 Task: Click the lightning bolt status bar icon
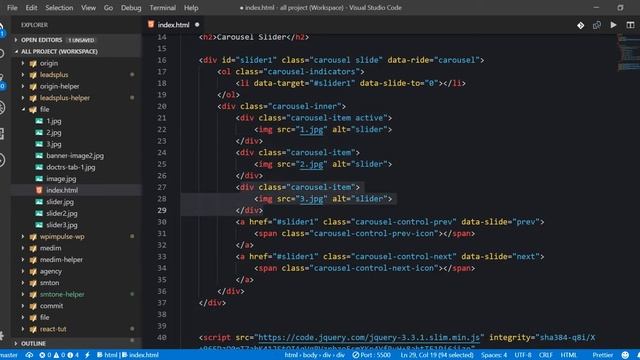[87, 355]
